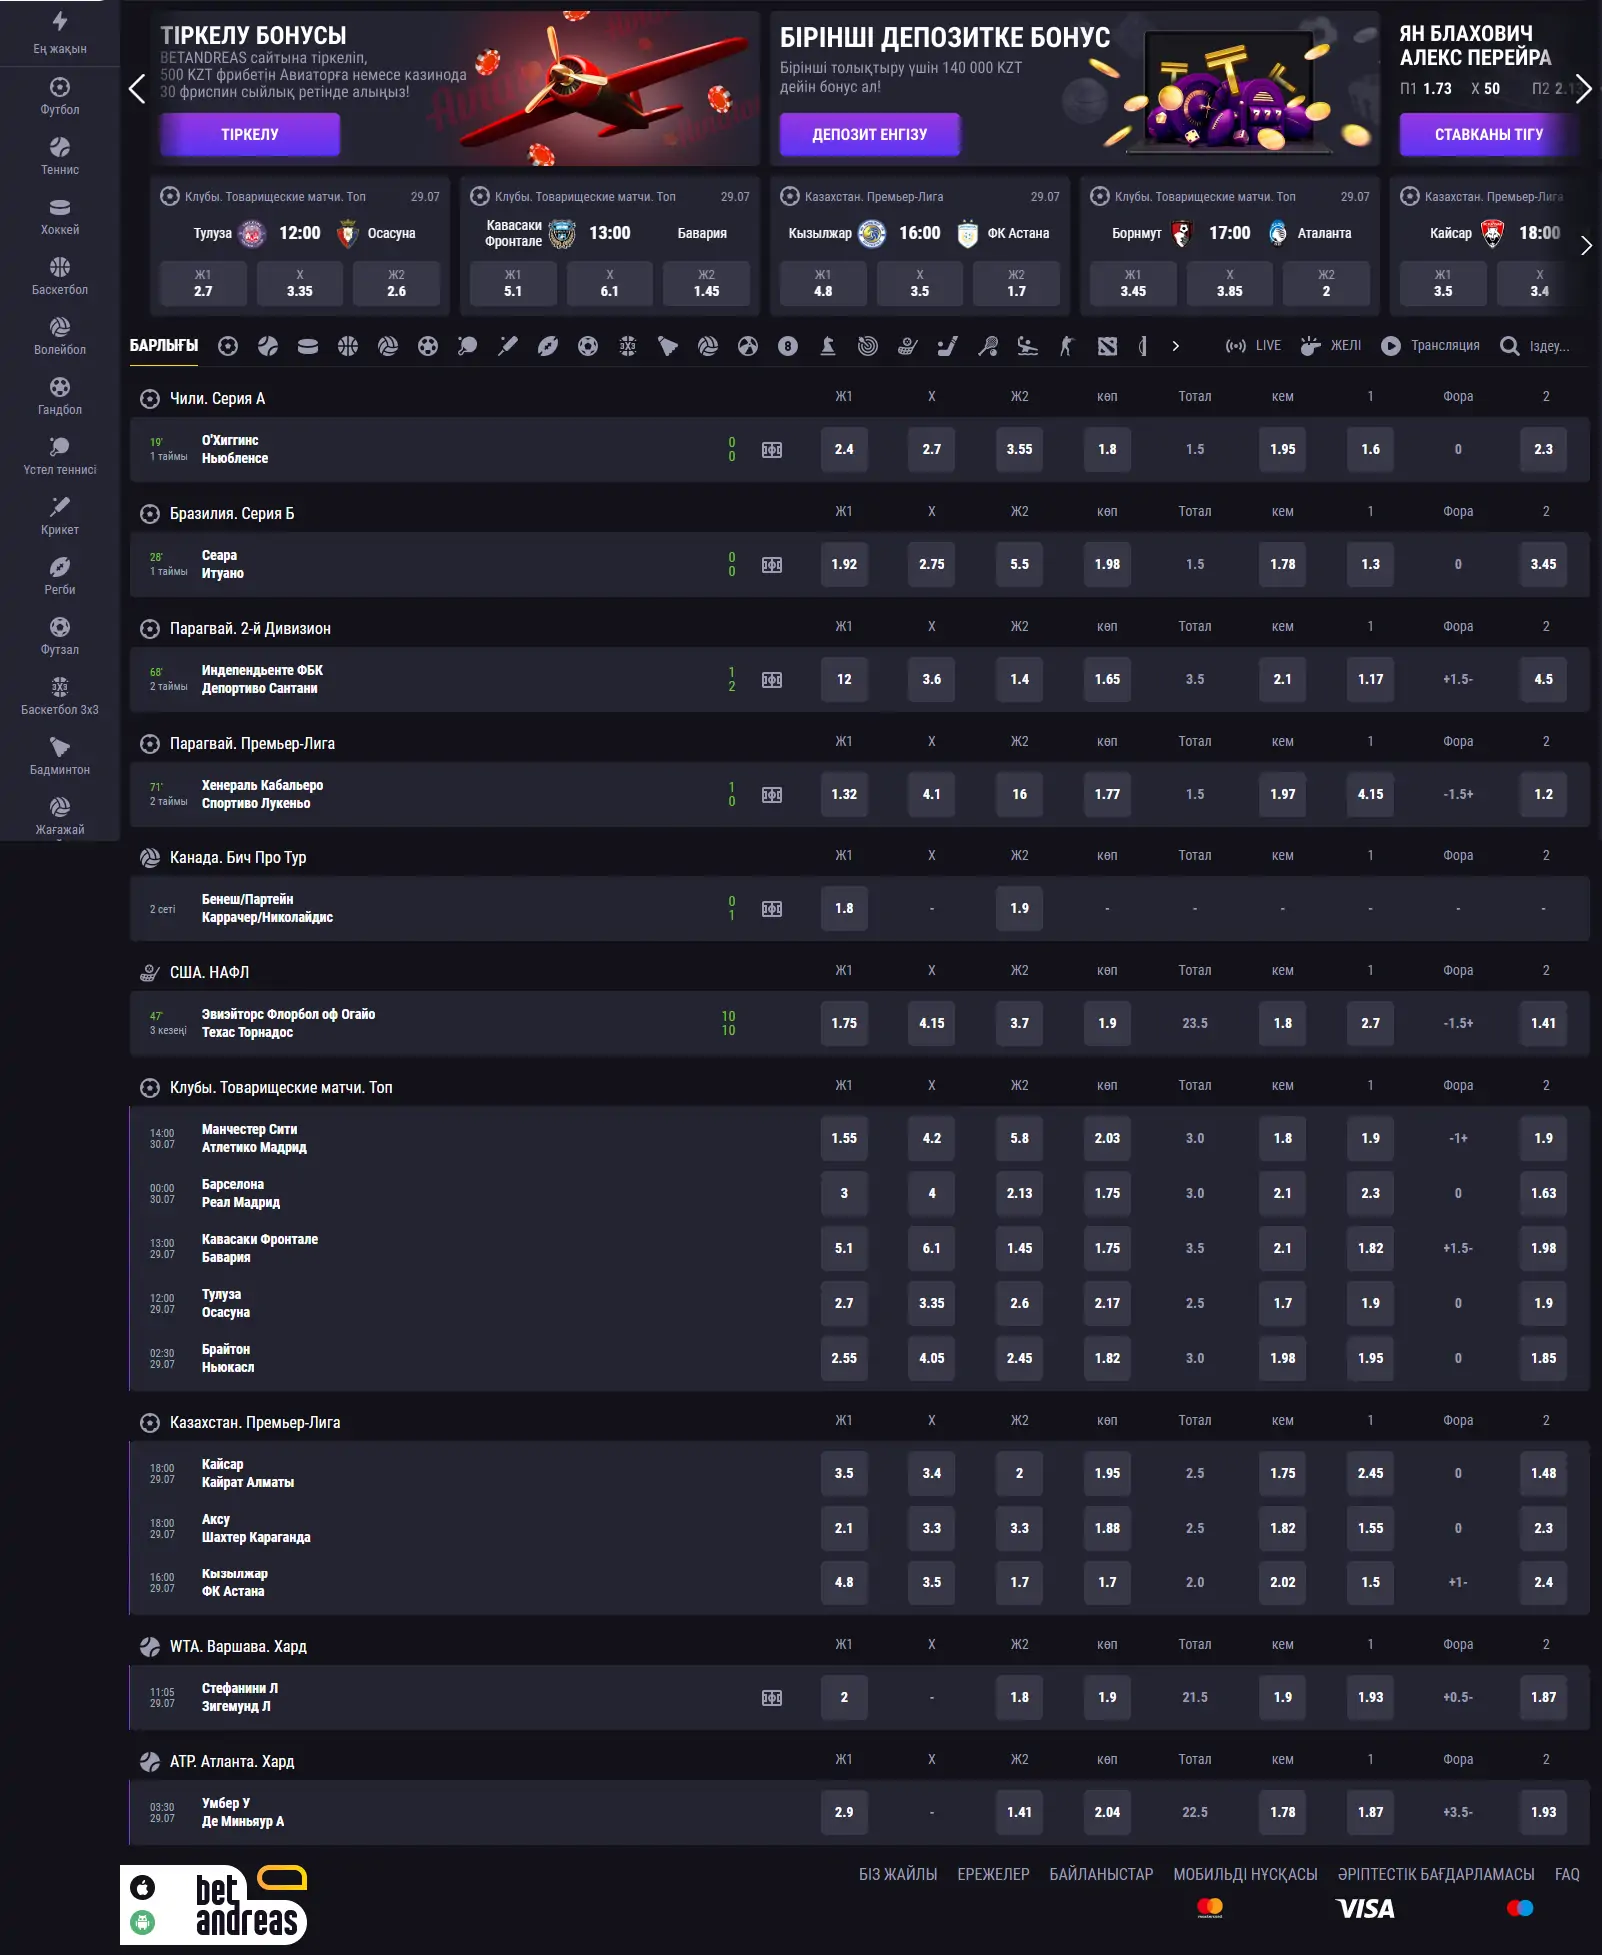1602x1955 pixels.
Task: Select Баскетбол 3x3 in the left sidebar
Action: pos(60,696)
